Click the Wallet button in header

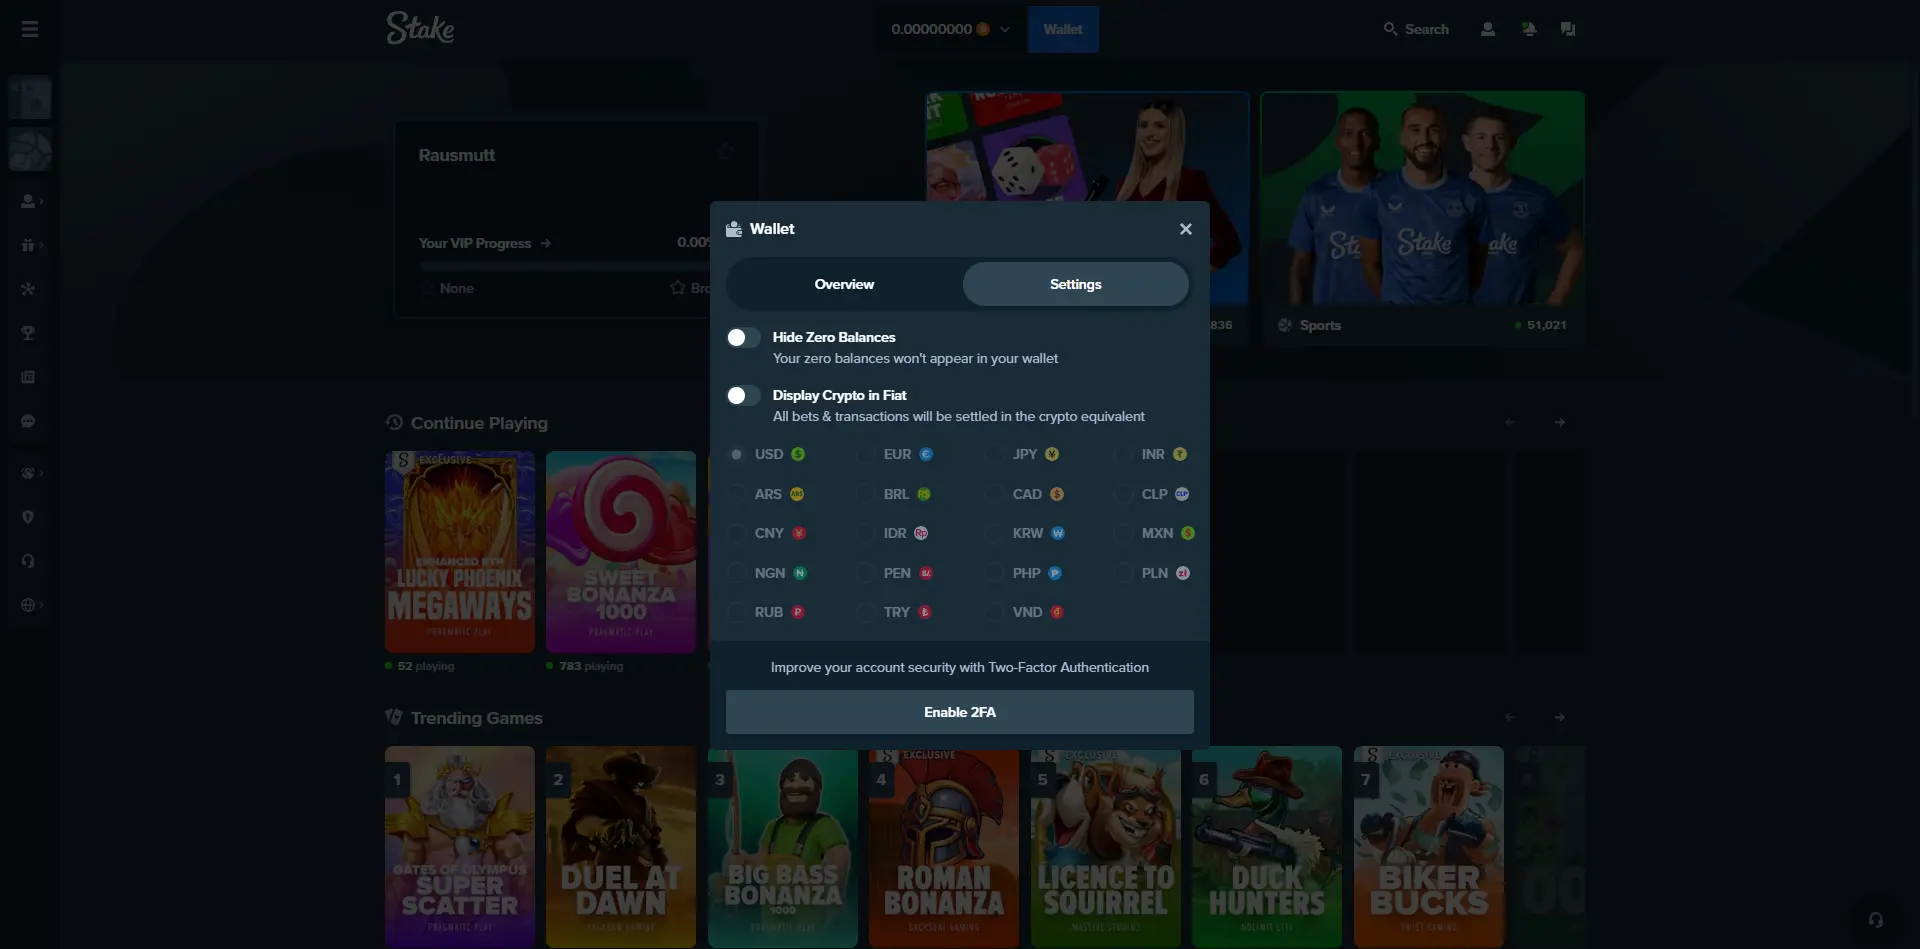(x=1063, y=29)
